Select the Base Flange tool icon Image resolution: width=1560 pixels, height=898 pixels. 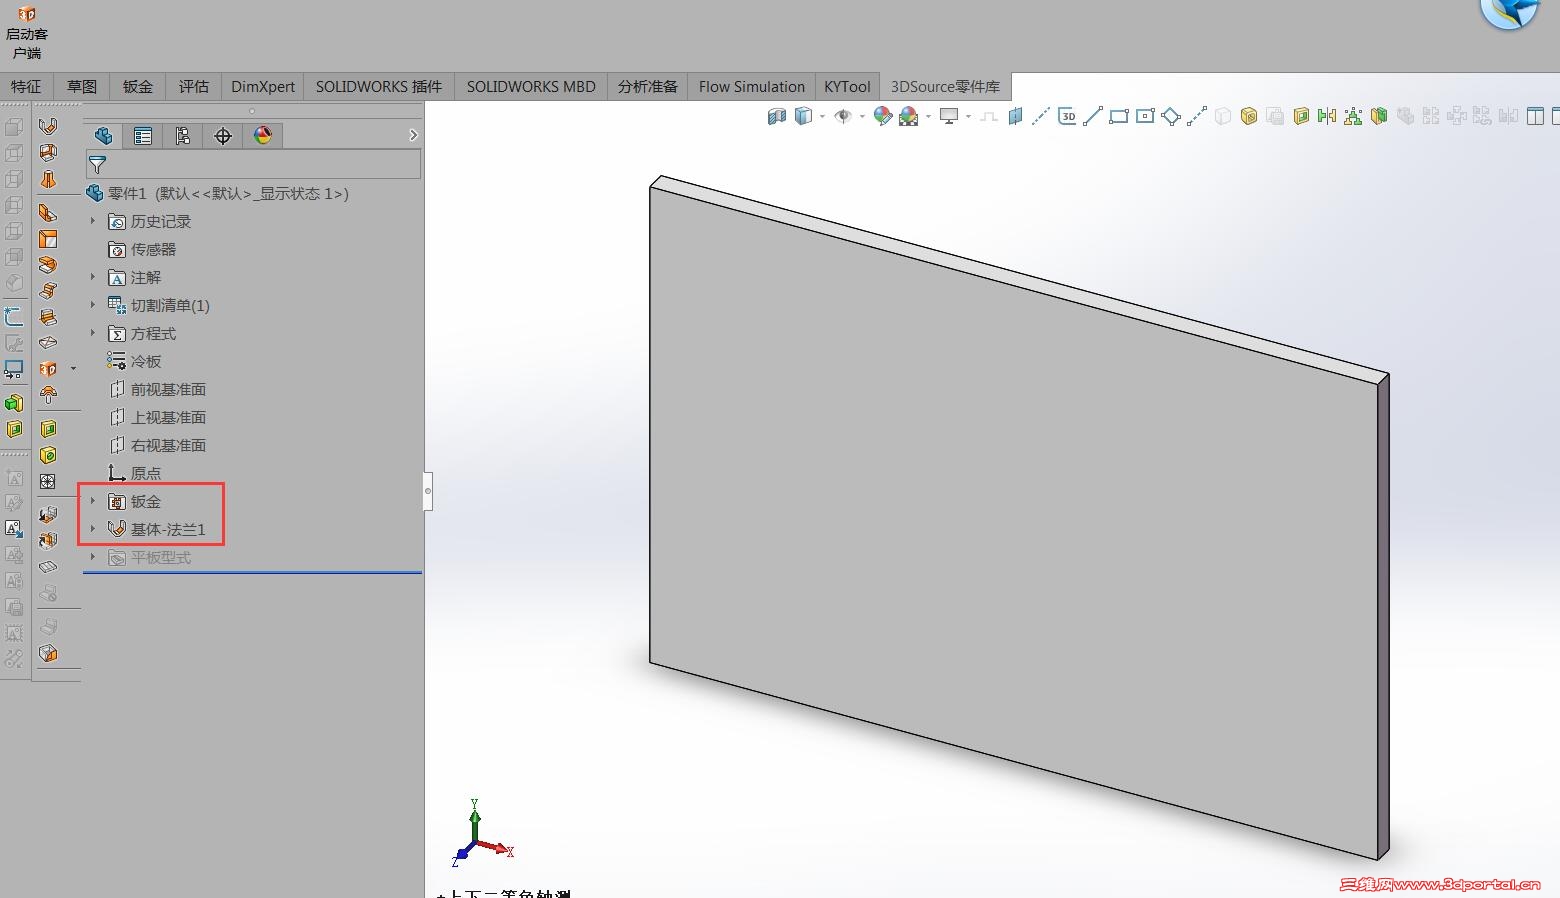pos(48,126)
